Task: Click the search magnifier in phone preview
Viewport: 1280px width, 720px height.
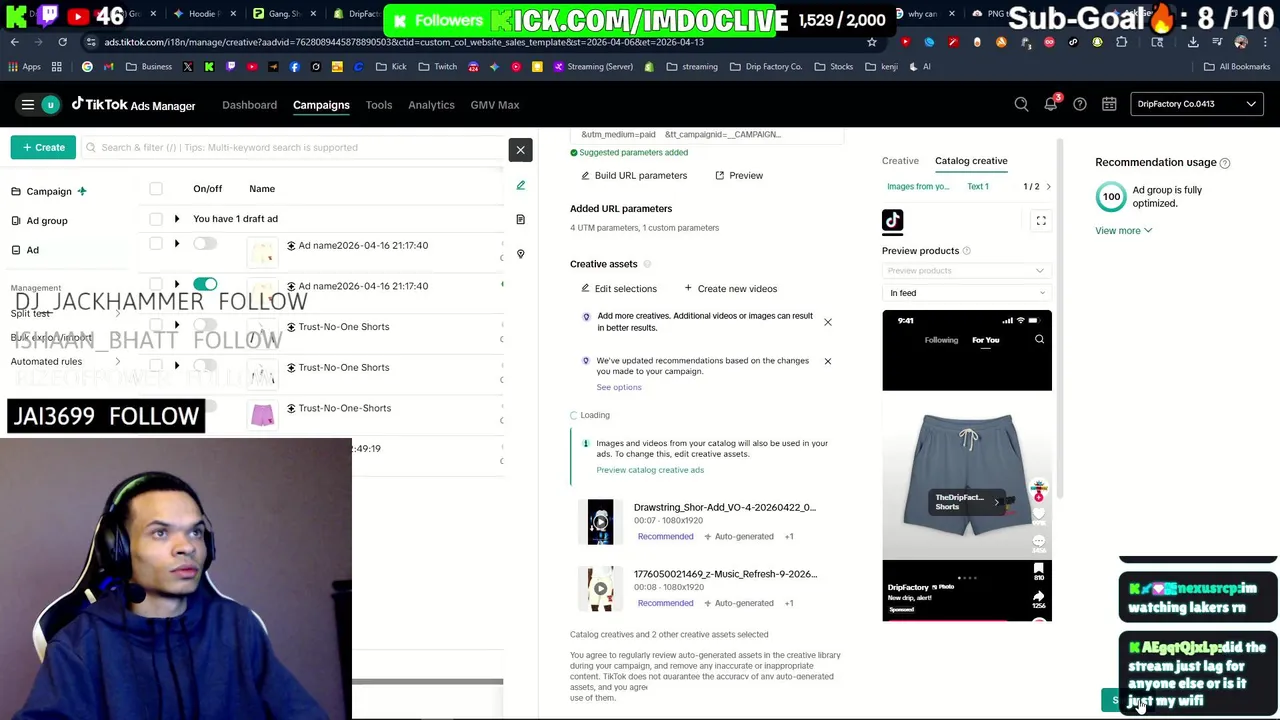Action: click(1039, 340)
